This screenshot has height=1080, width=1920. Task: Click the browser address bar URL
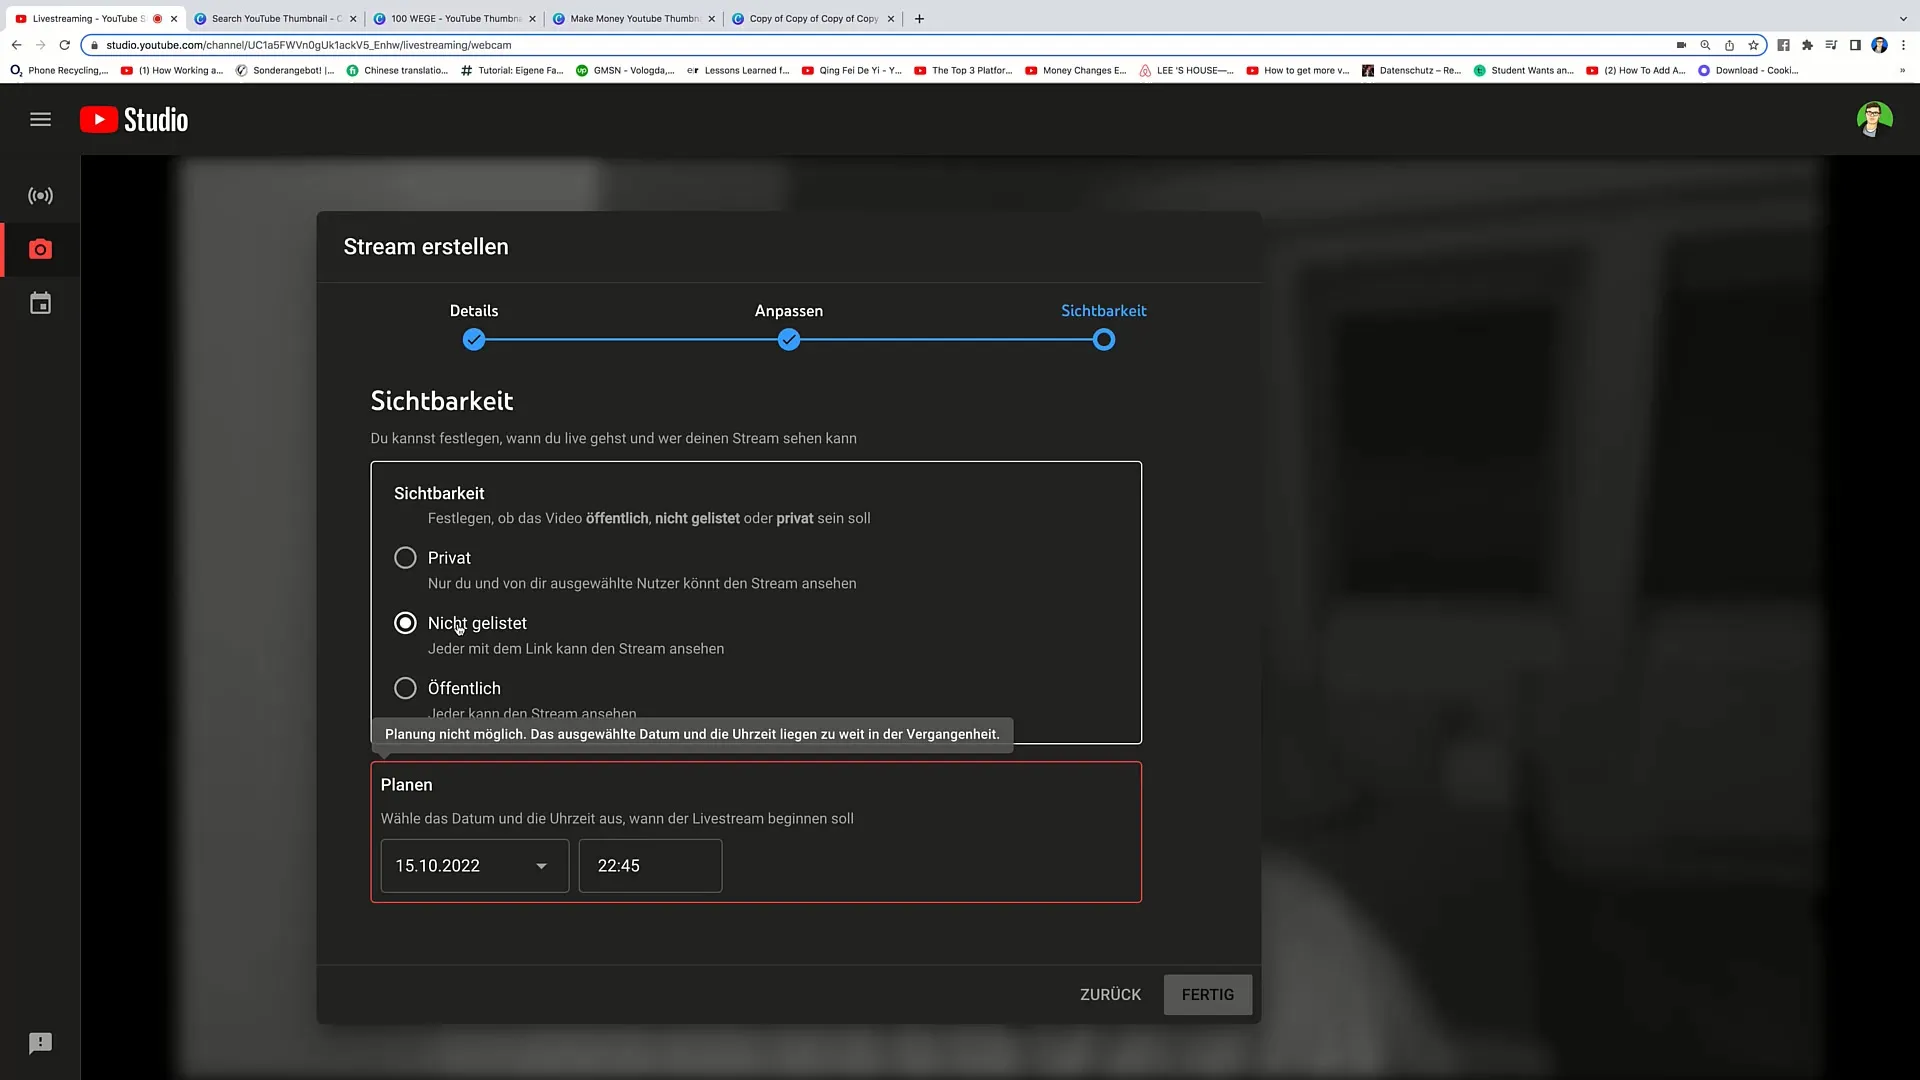tap(309, 45)
